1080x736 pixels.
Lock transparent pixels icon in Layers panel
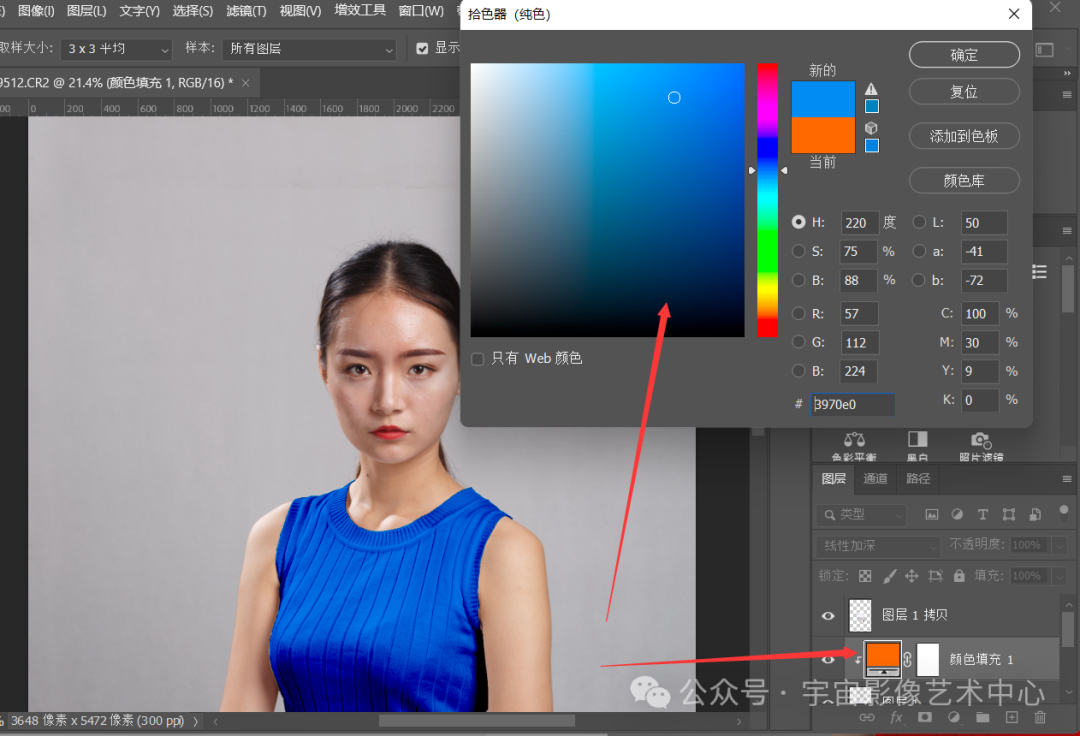[865, 576]
